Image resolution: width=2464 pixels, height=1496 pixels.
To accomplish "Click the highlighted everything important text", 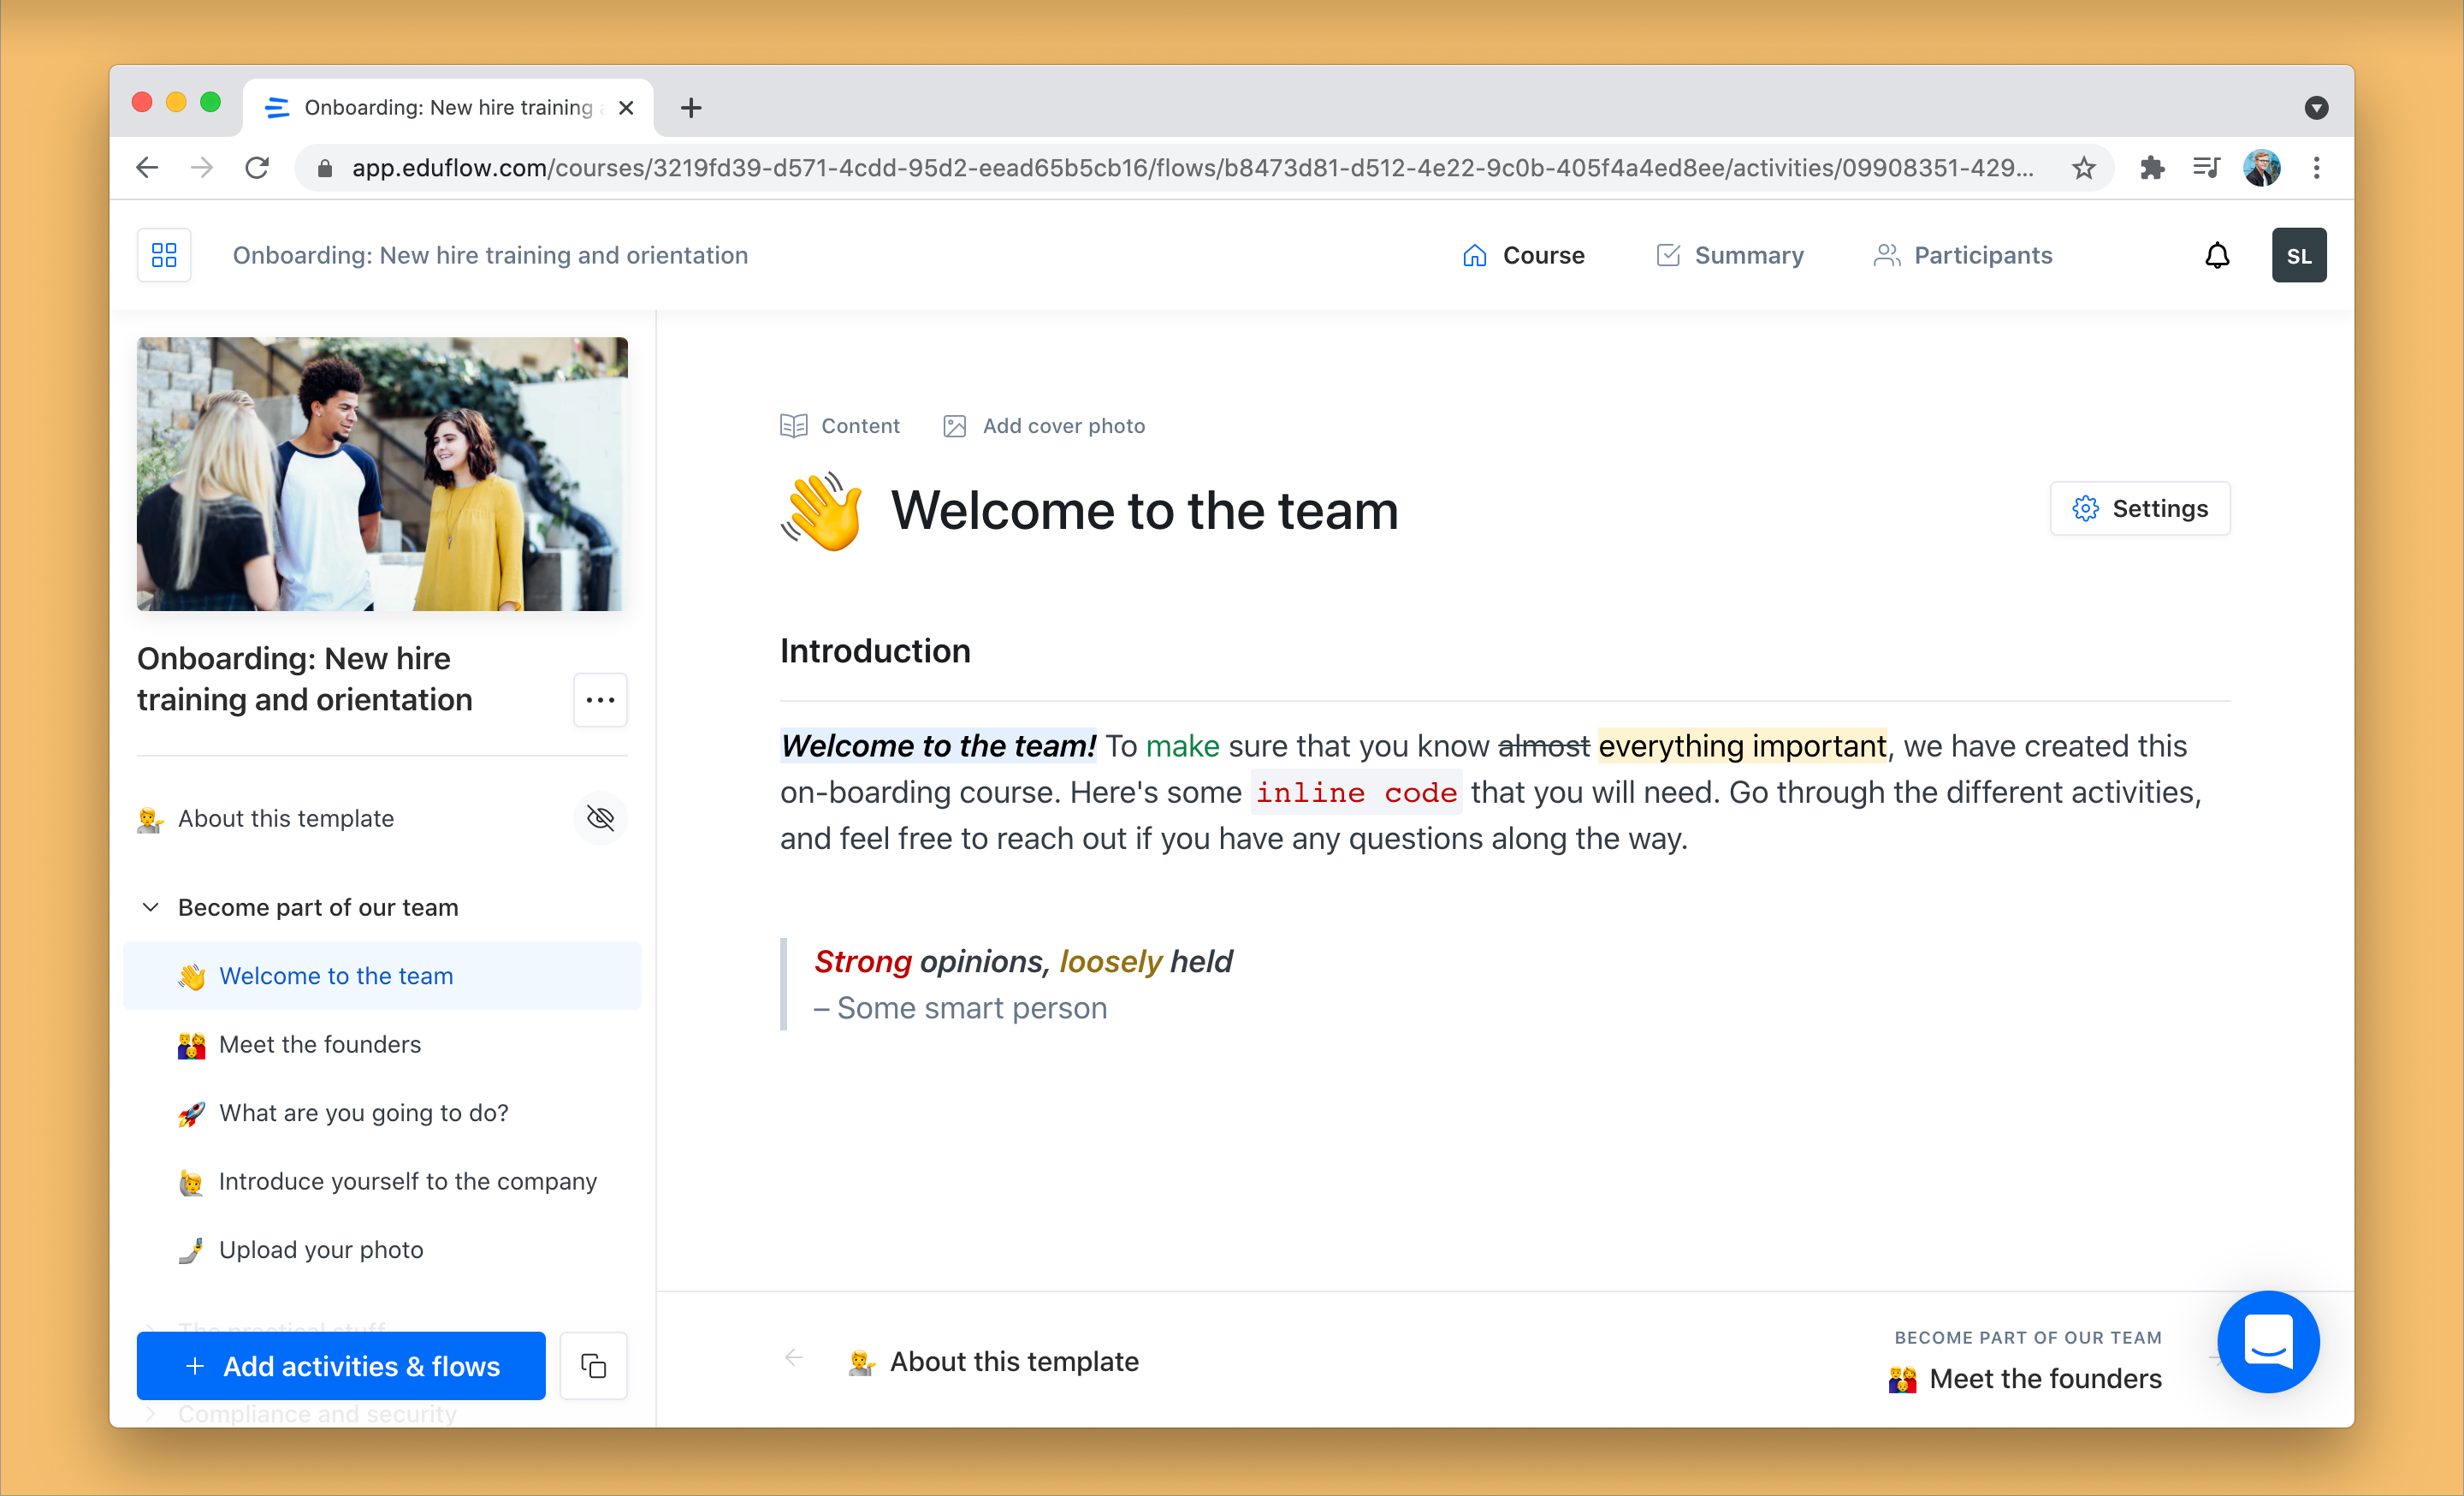I will (1743, 746).
